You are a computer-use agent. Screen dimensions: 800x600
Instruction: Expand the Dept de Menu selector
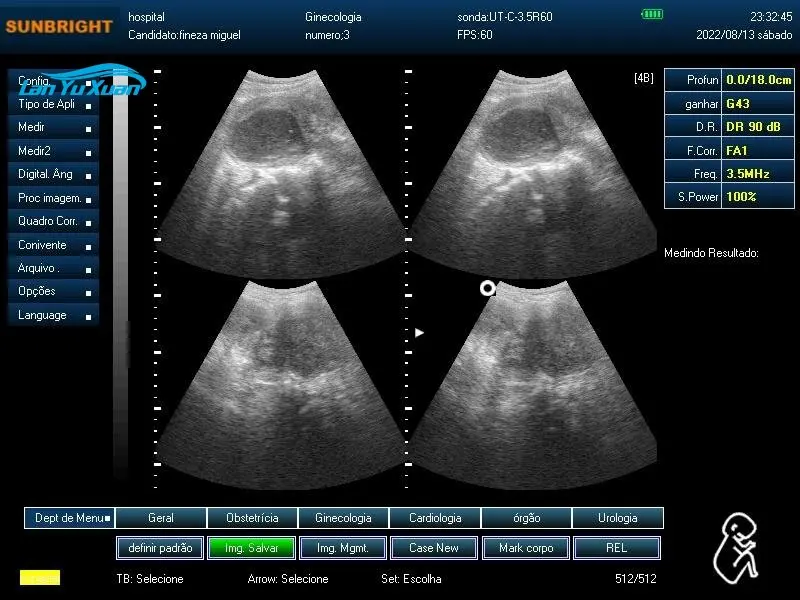(69, 518)
